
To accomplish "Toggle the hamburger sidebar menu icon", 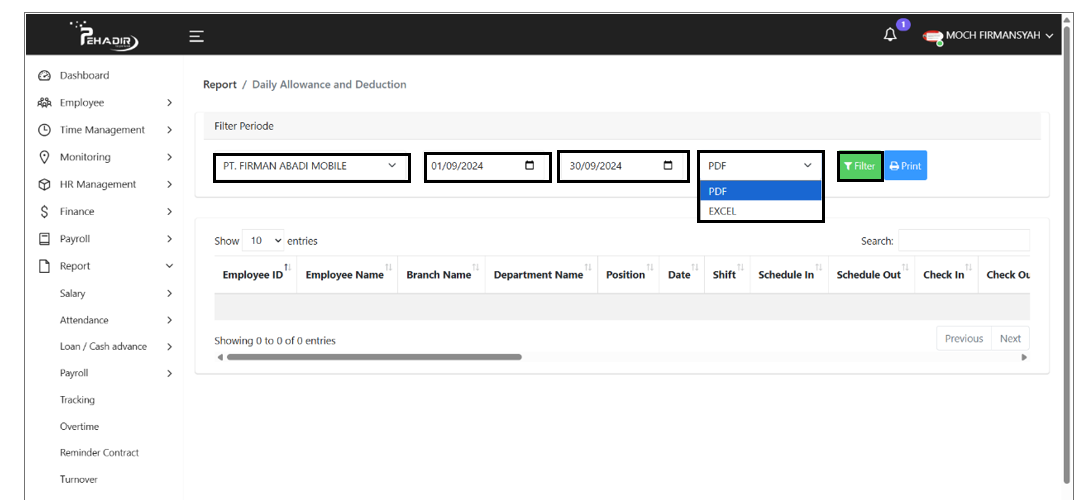I will point(197,36).
